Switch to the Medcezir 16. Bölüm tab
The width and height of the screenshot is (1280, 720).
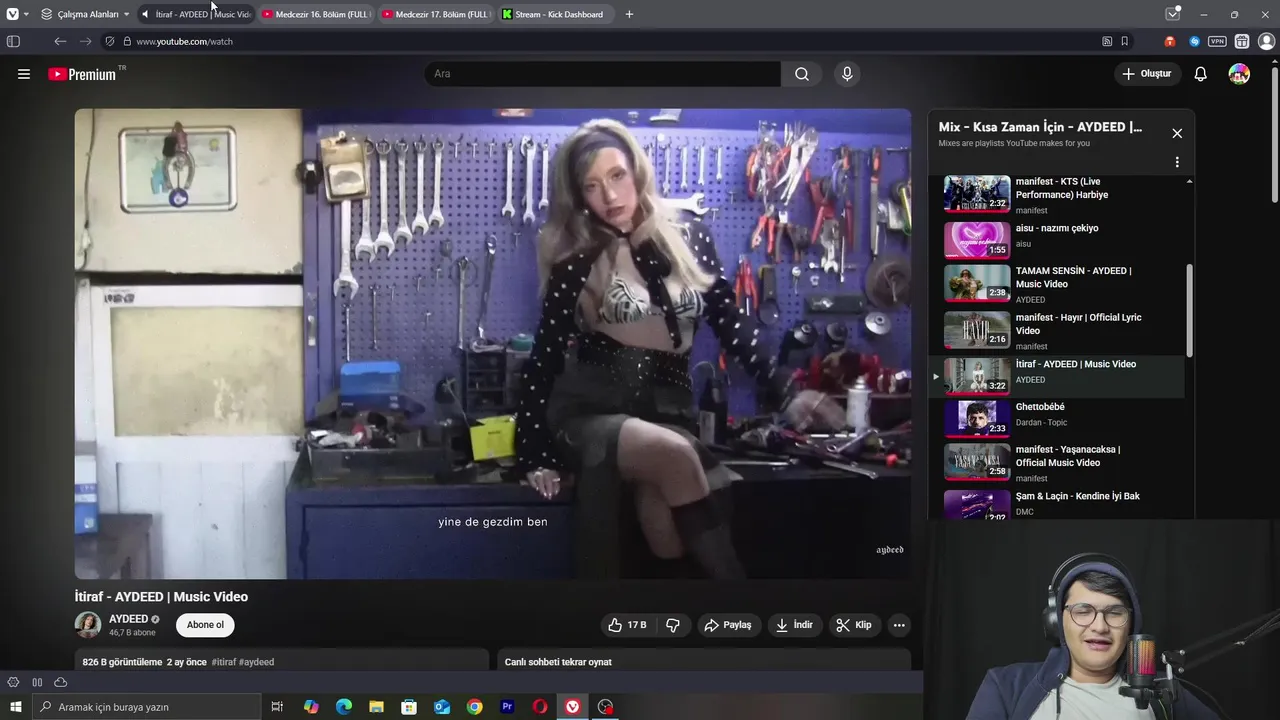coord(316,14)
